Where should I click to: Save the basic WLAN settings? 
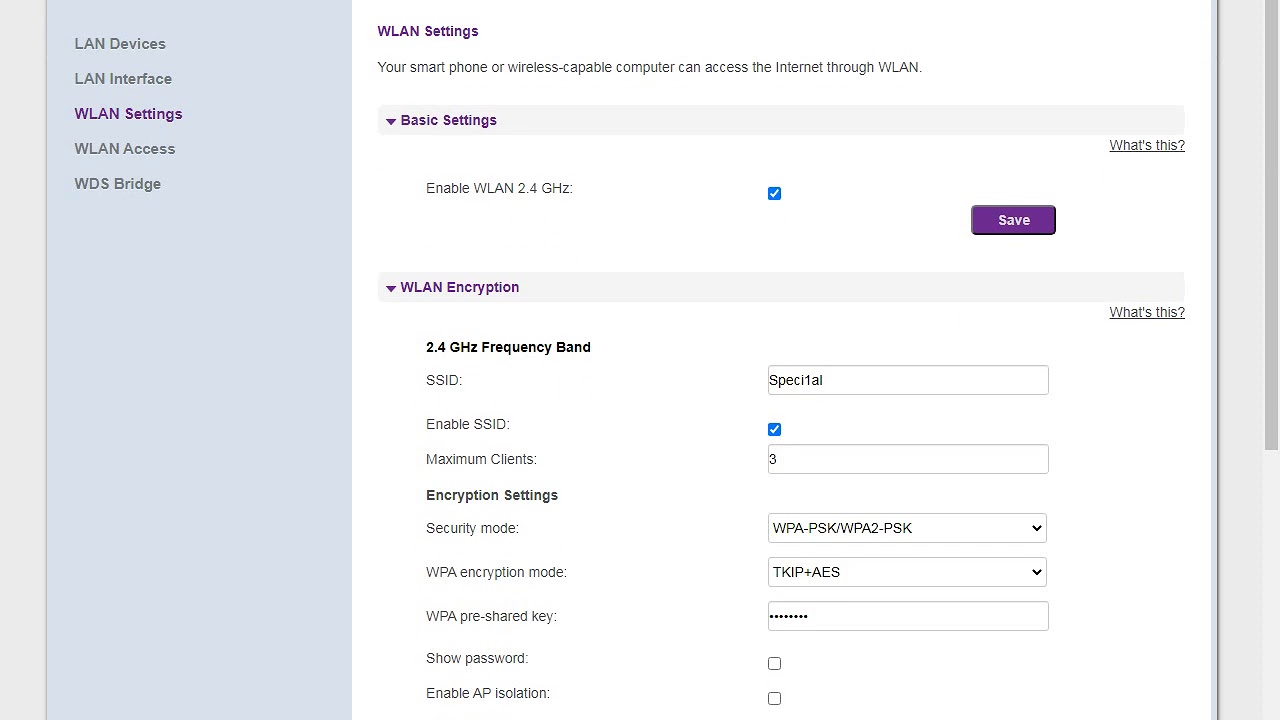coord(1013,220)
